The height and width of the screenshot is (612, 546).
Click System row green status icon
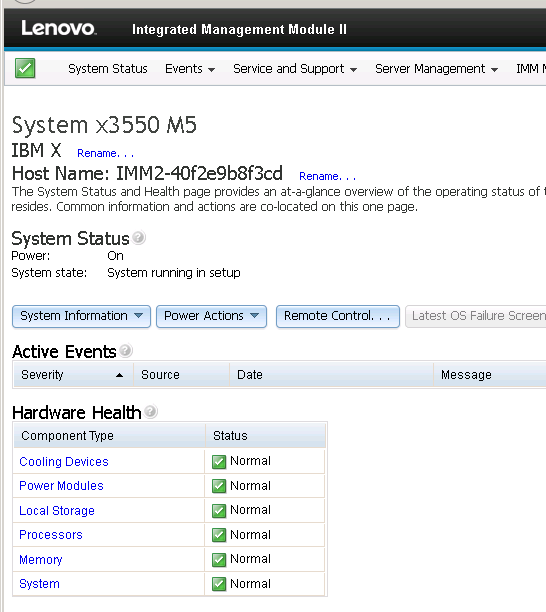[x=219, y=584]
